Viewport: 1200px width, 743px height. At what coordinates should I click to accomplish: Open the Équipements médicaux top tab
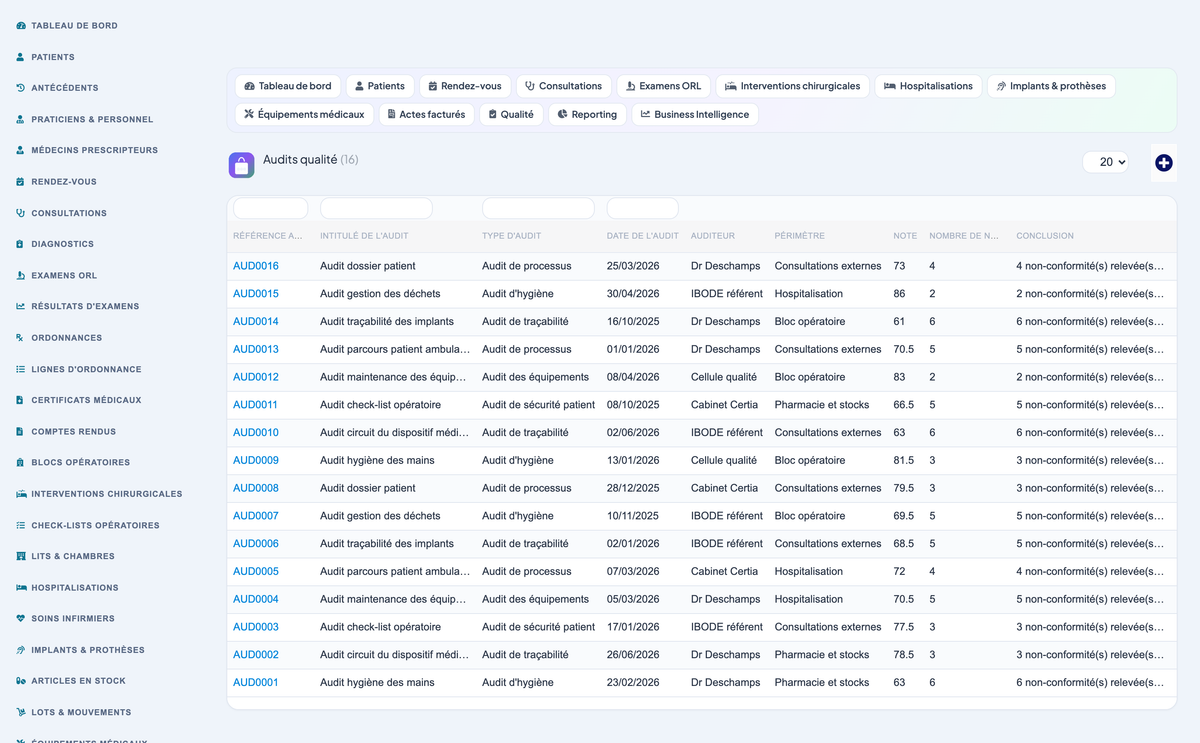(x=304, y=114)
